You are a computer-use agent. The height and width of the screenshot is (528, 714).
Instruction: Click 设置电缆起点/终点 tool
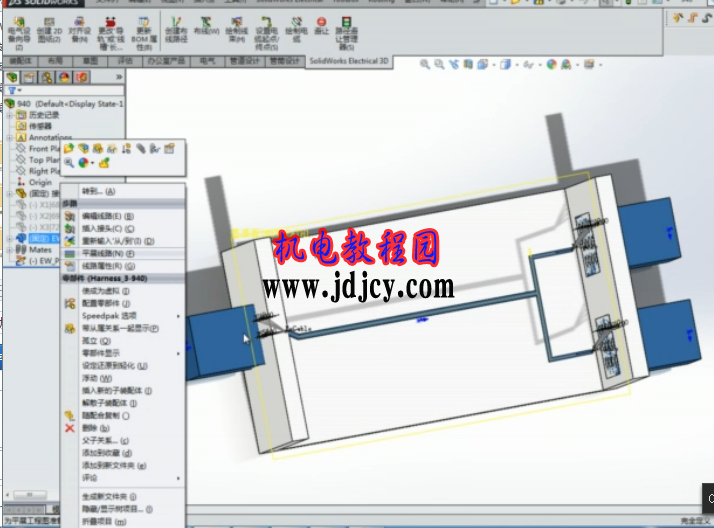click(x=266, y=33)
